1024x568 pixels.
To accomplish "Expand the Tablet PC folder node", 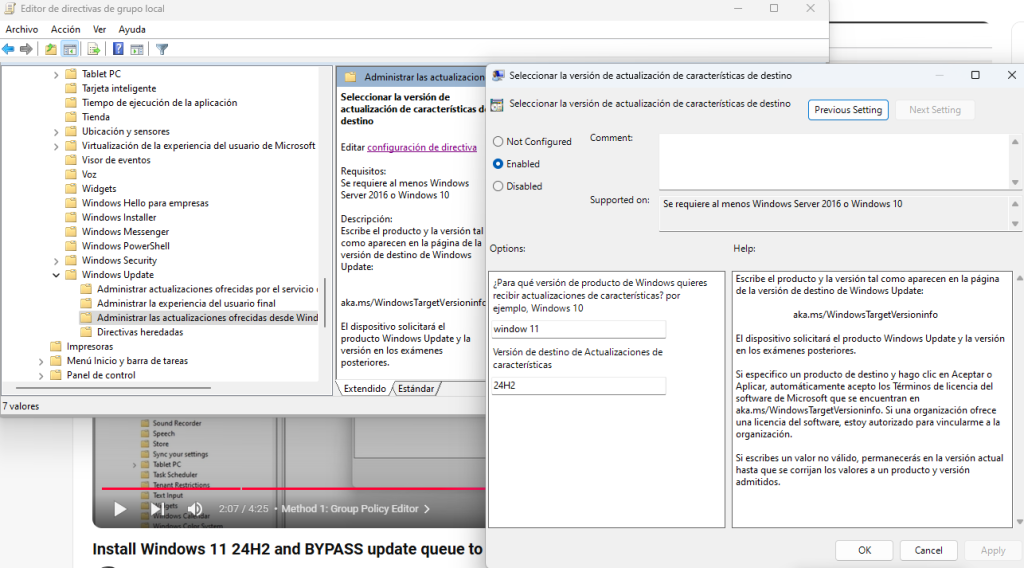I will click(x=56, y=74).
